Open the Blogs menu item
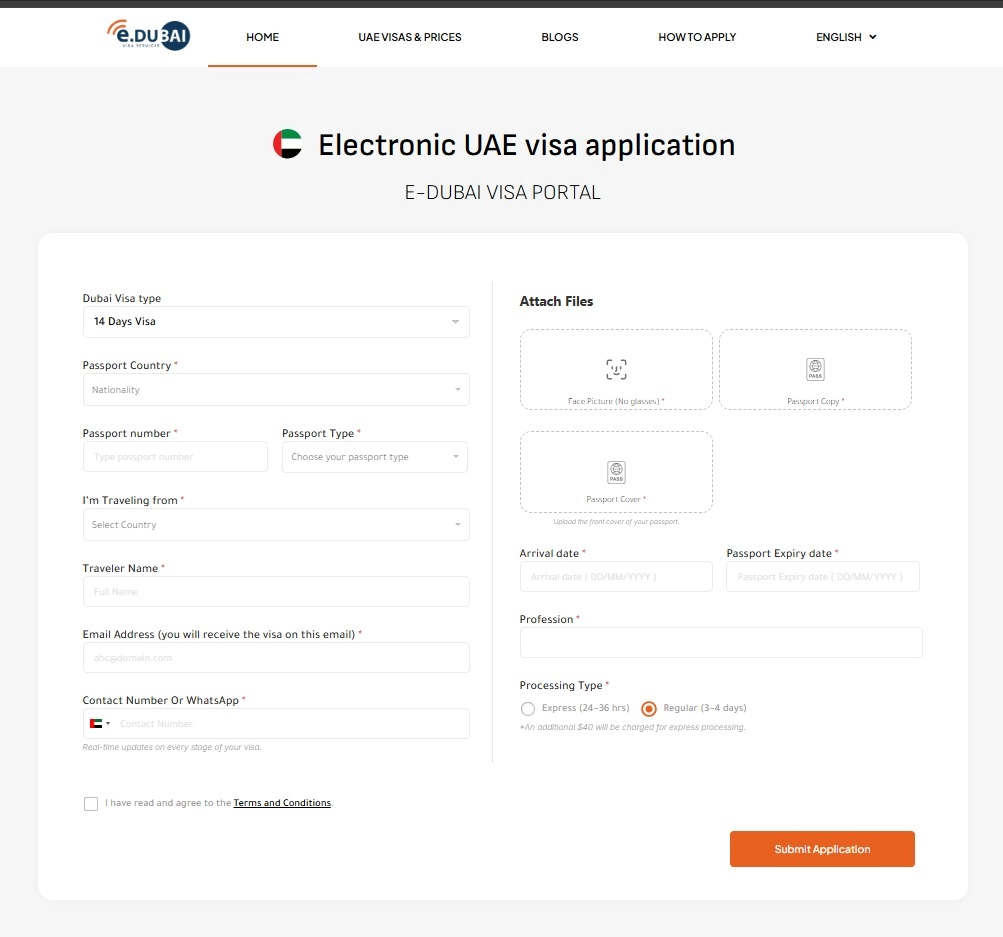 coord(560,37)
